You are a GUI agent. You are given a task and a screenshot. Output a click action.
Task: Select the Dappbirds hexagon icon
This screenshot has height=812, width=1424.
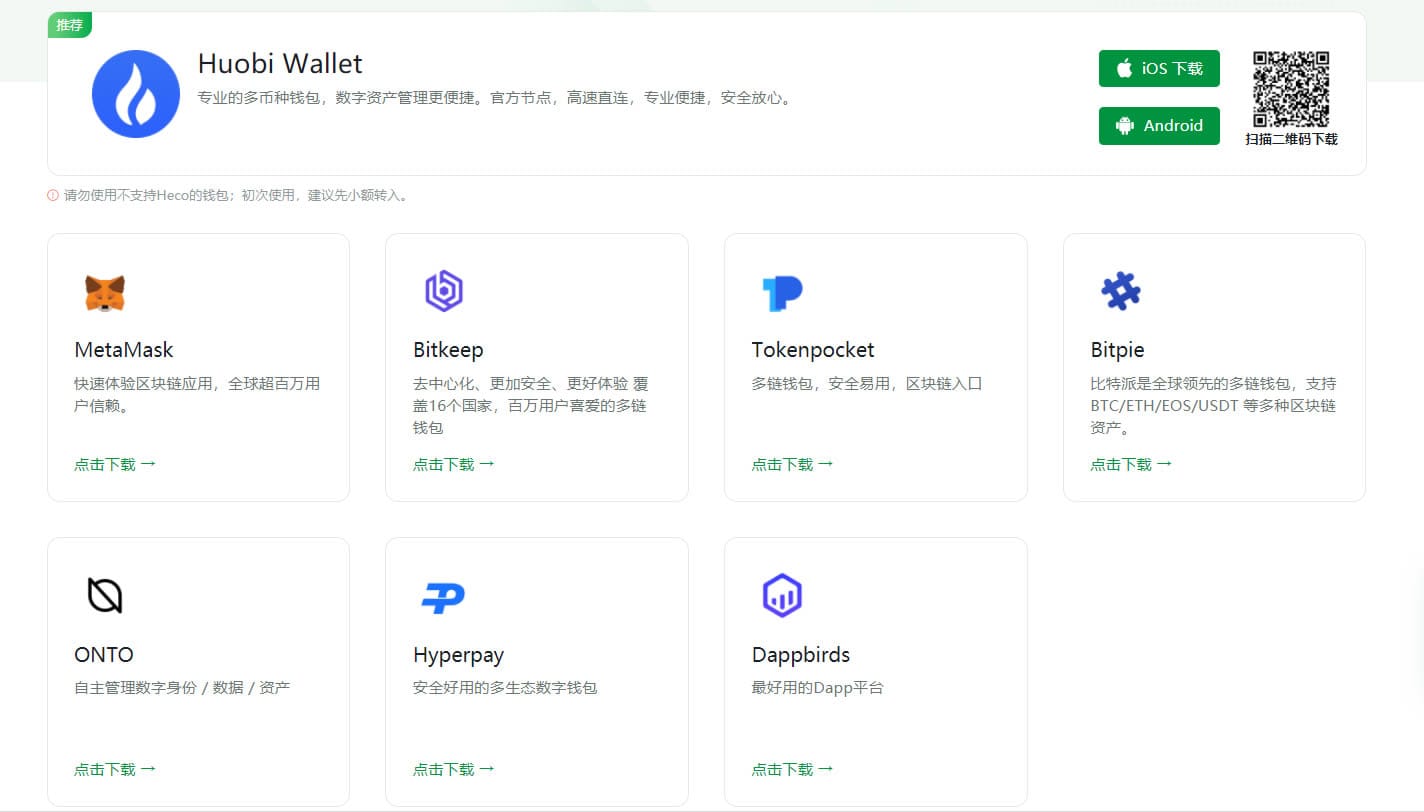[781, 596]
